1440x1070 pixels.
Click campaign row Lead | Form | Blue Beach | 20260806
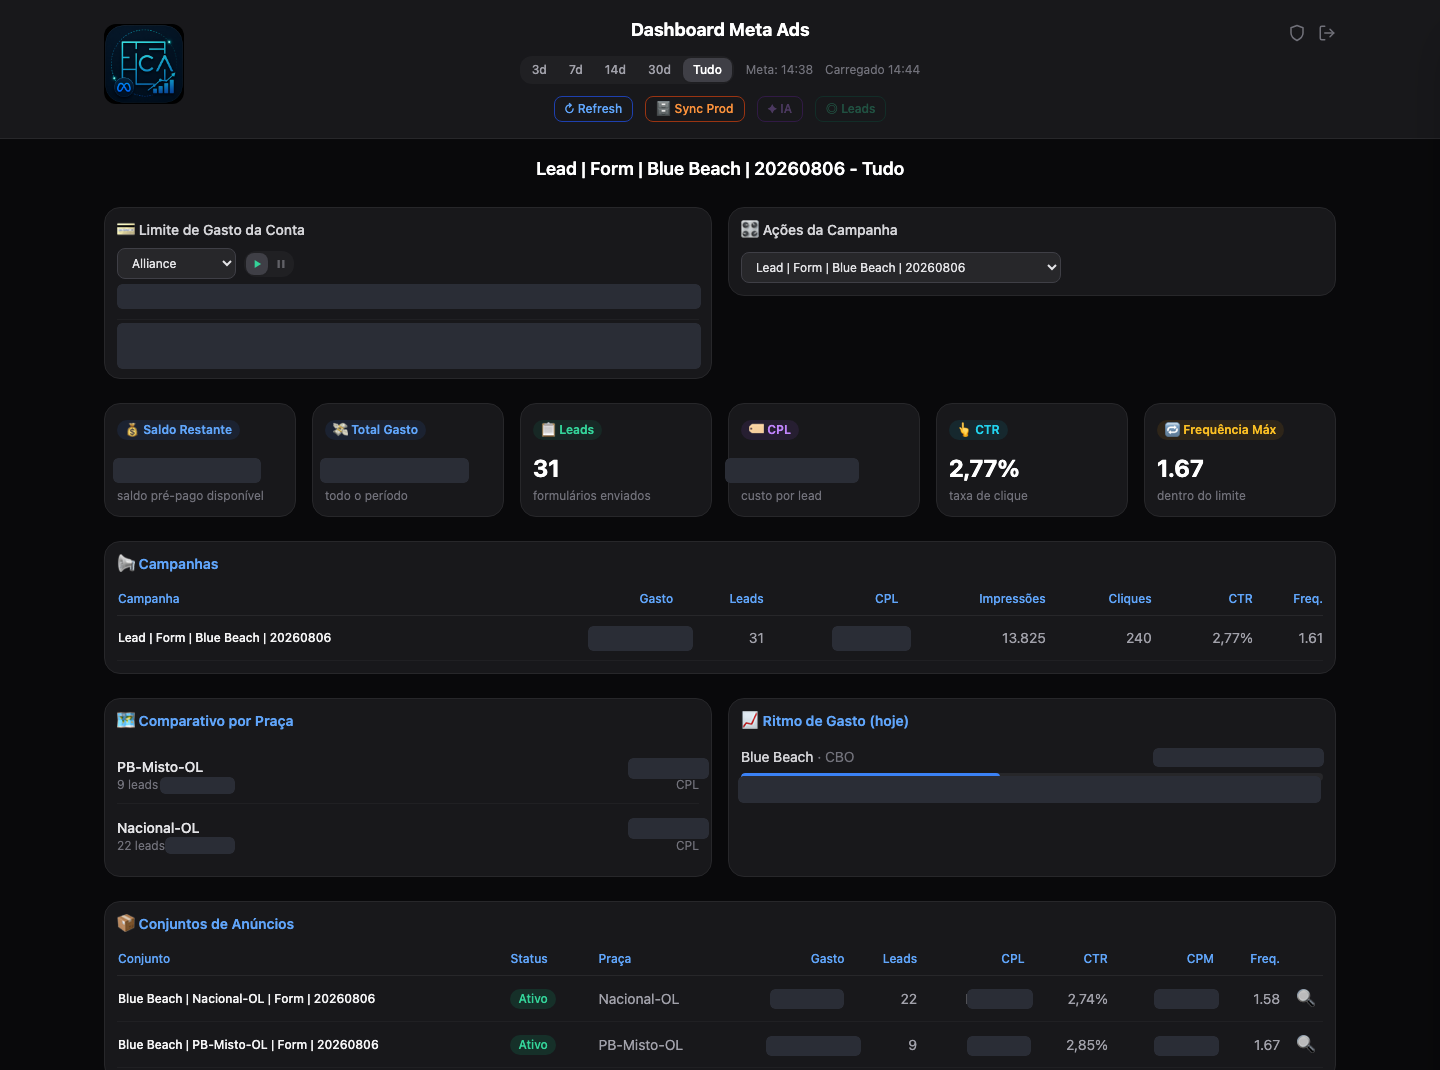[x=720, y=638]
